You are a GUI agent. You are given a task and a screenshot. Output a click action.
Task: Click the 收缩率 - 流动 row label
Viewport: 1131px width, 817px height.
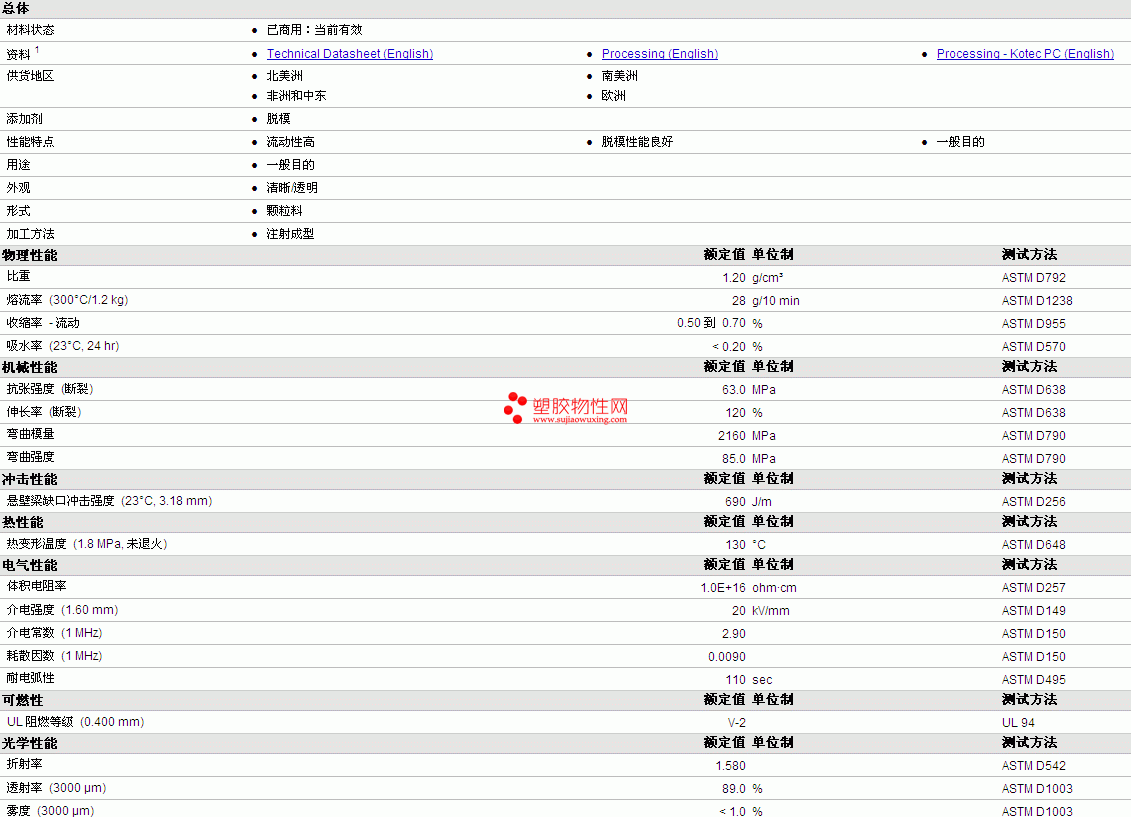43,322
